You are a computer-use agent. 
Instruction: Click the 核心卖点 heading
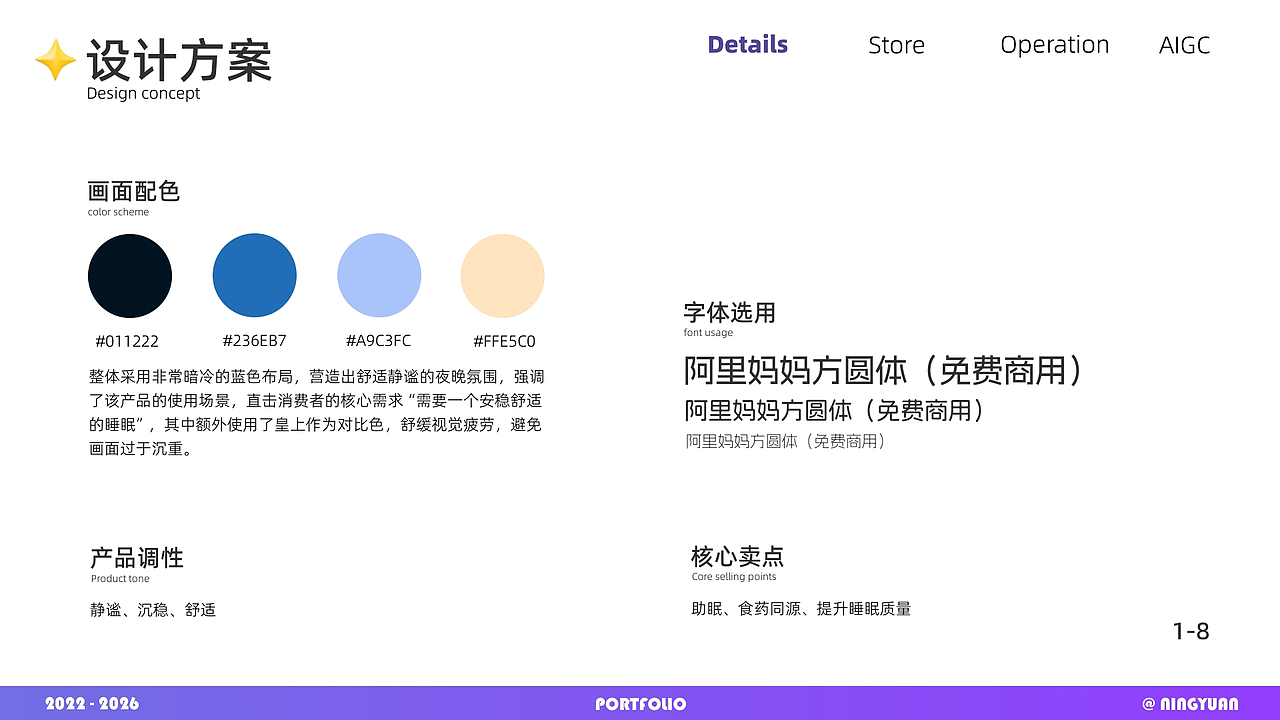click(737, 556)
